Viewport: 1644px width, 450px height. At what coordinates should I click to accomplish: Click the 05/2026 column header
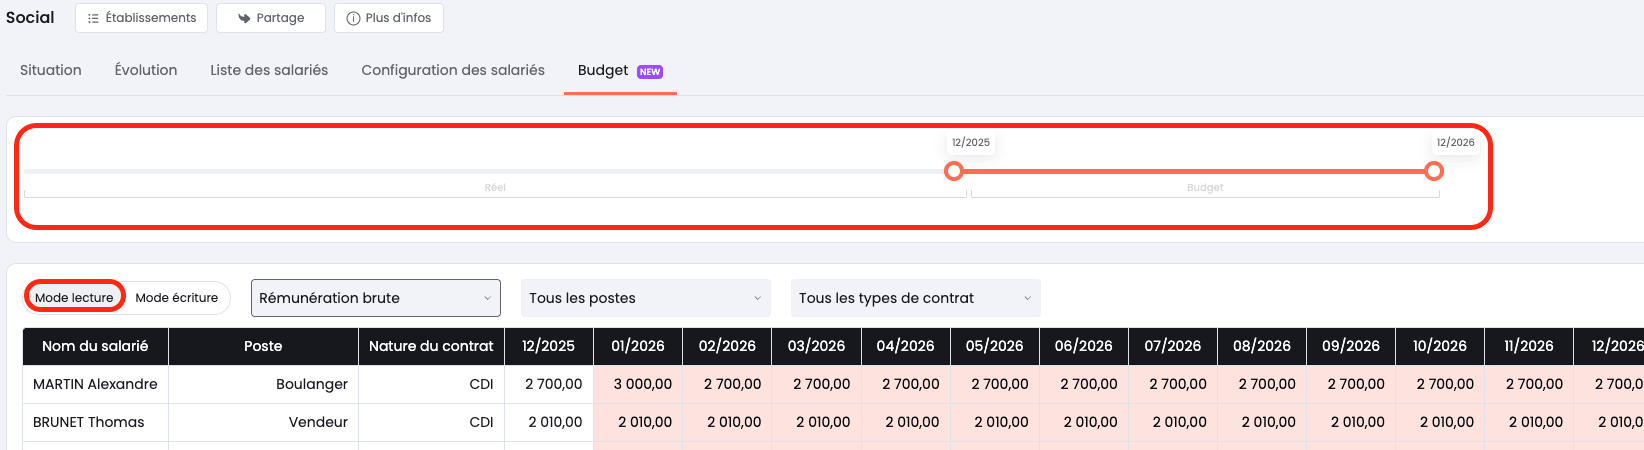994,346
